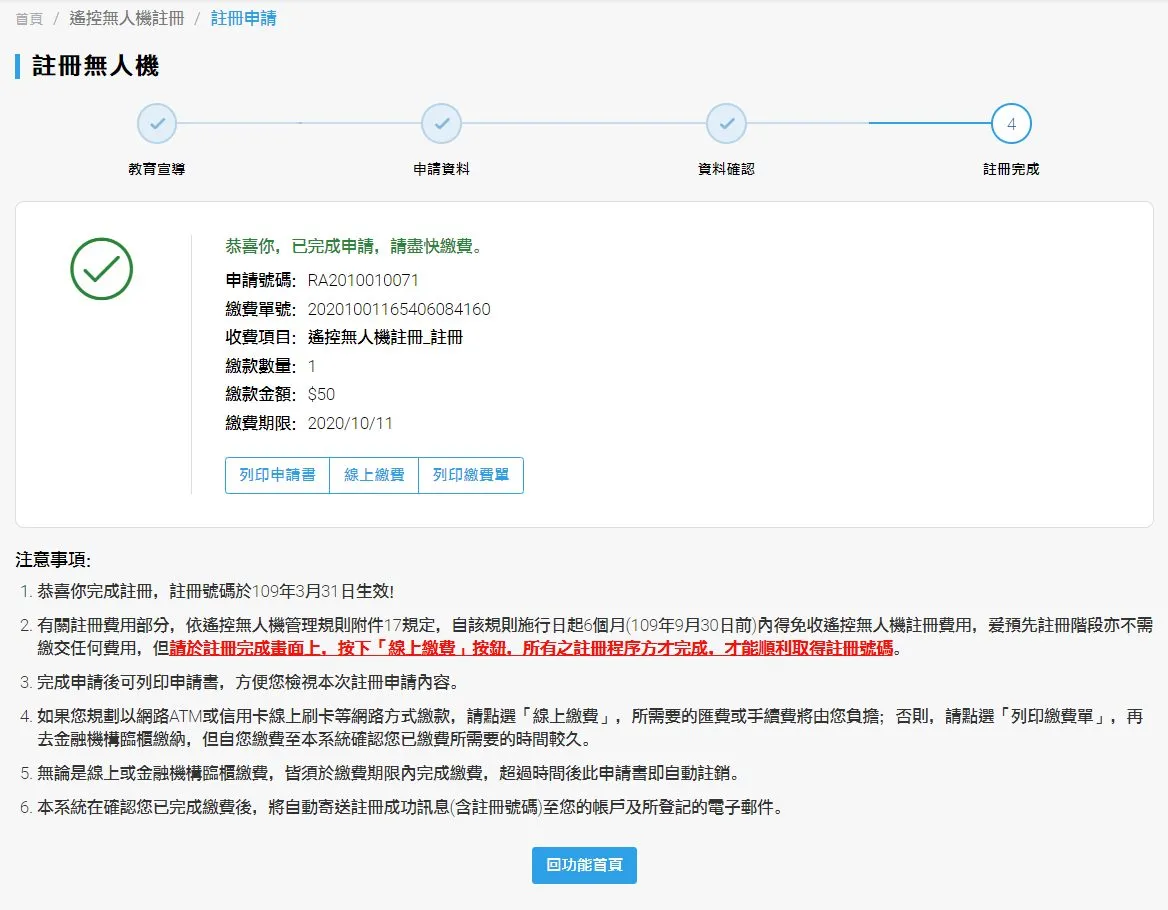Viewport: 1168px width, 910px height.
Task: Click the payment amount $50
Action: (321, 395)
